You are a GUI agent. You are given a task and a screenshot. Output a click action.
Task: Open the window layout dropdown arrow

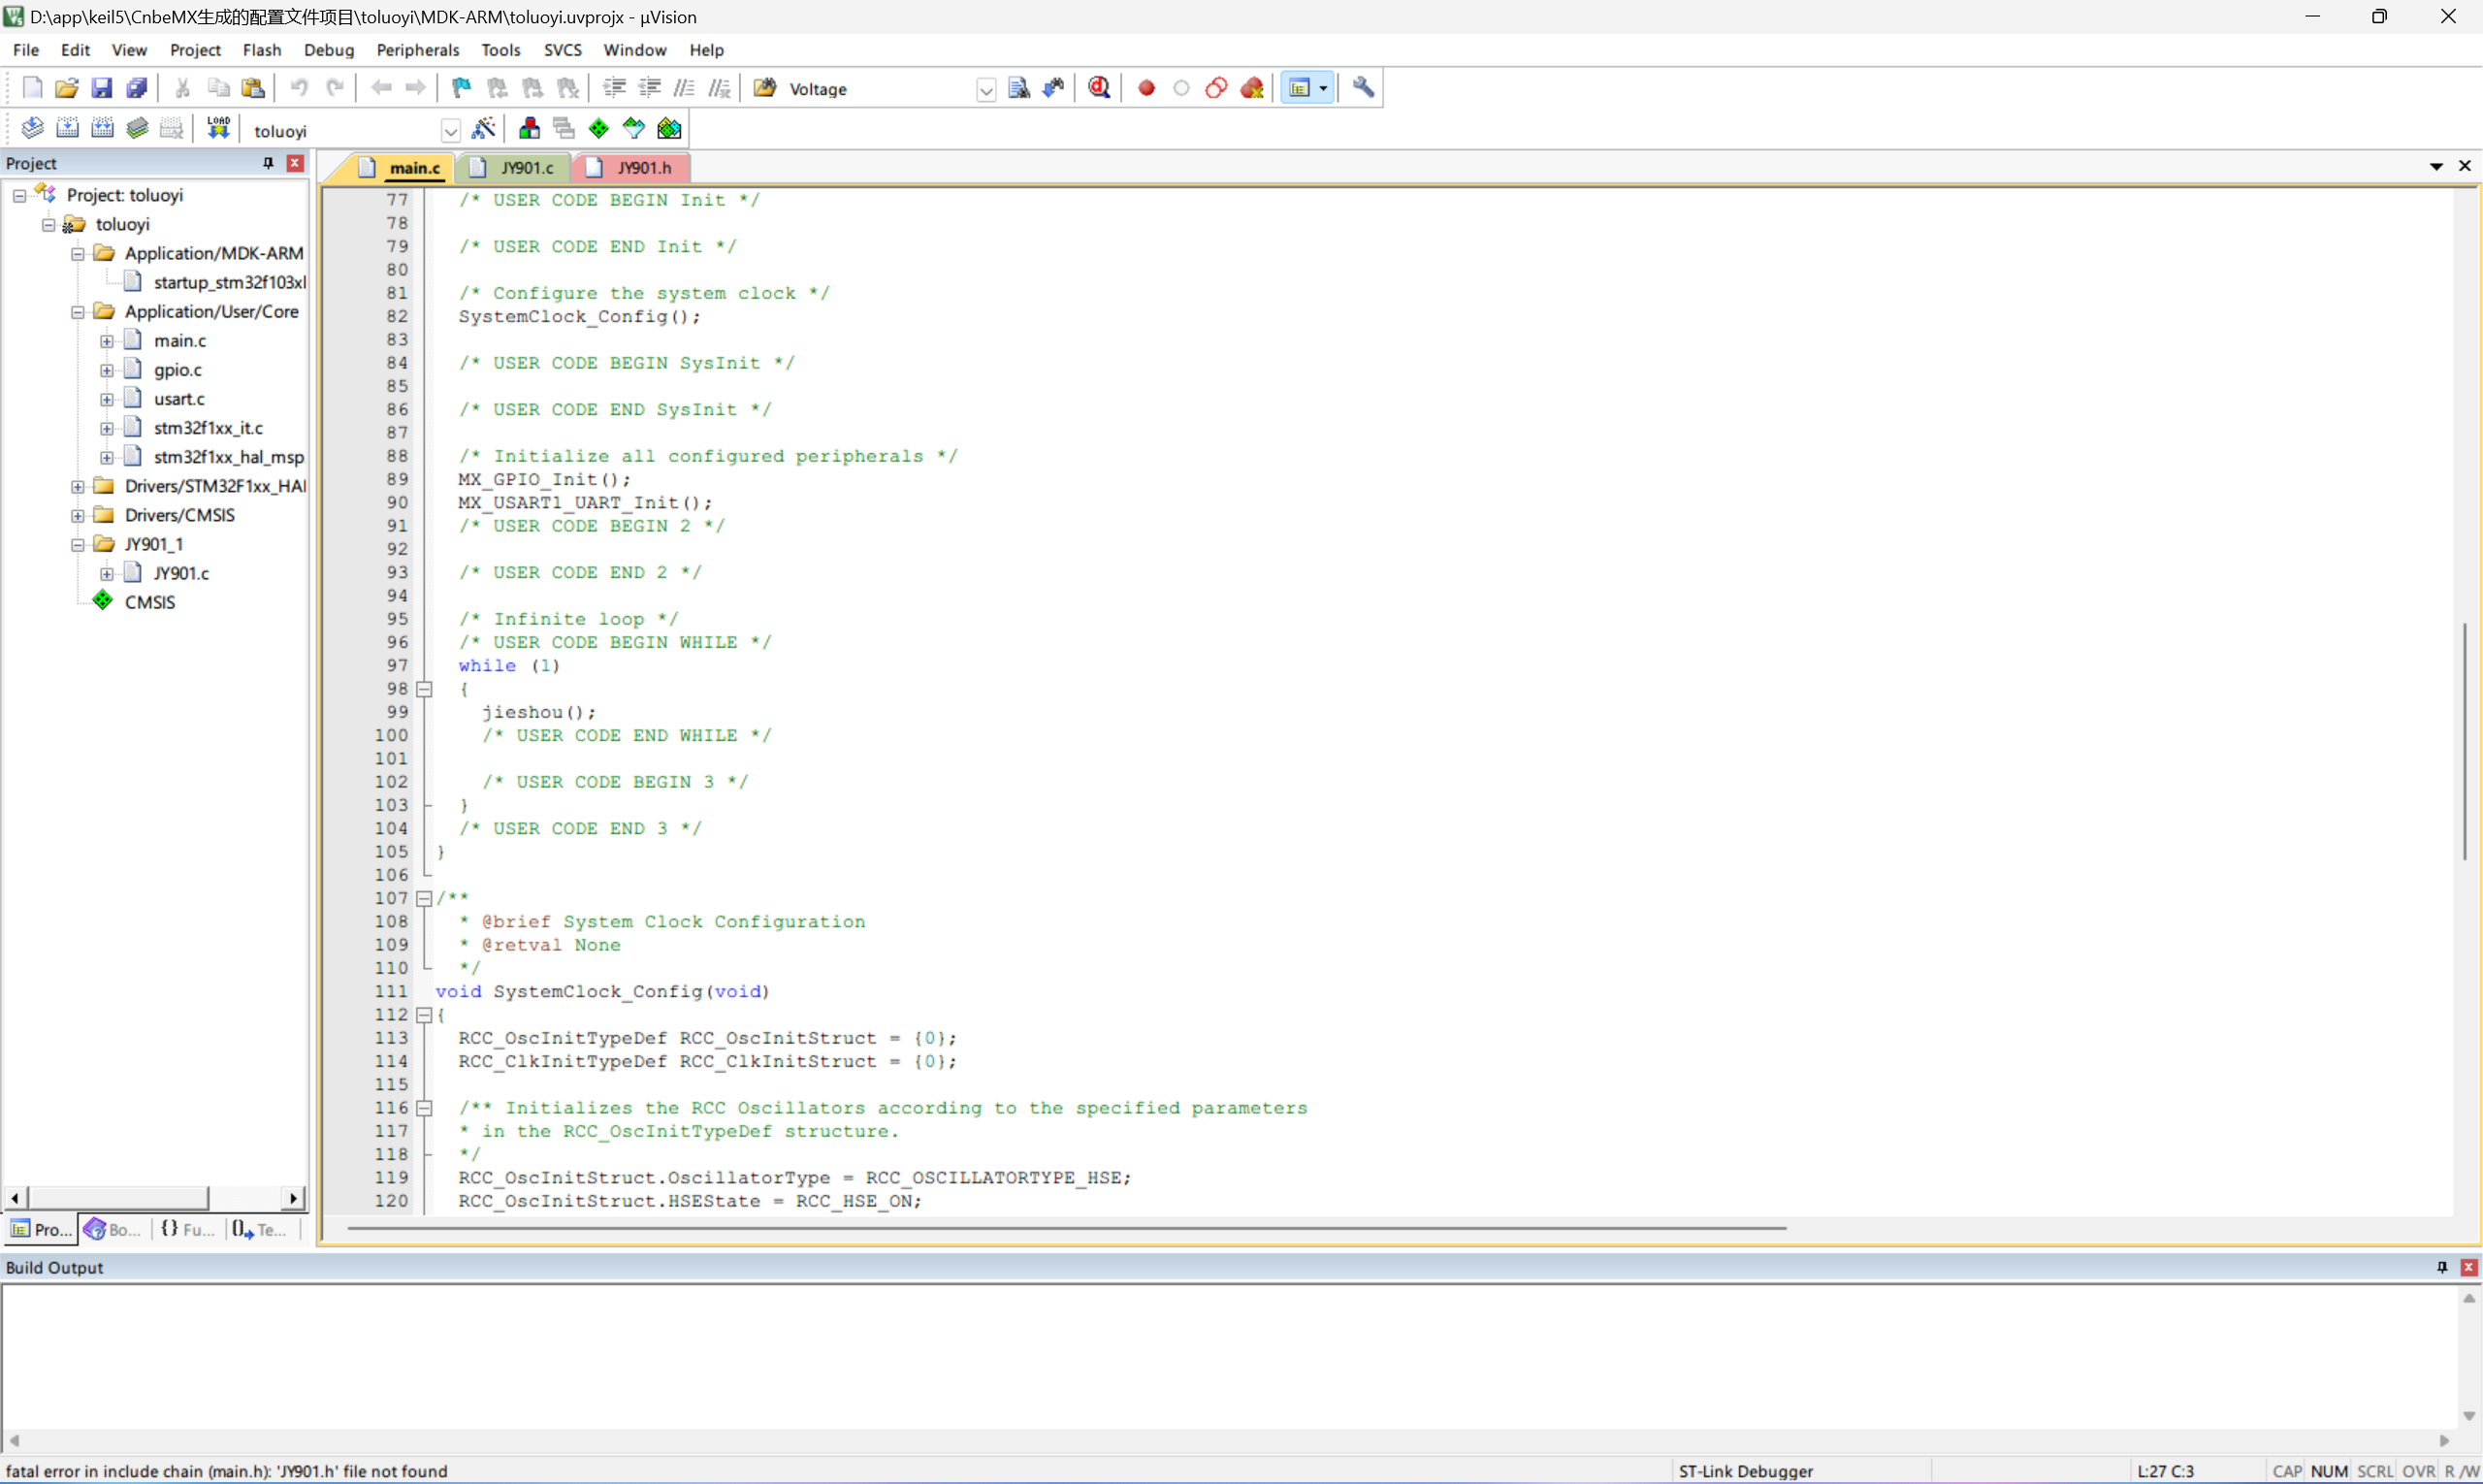(x=1323, y=88)
